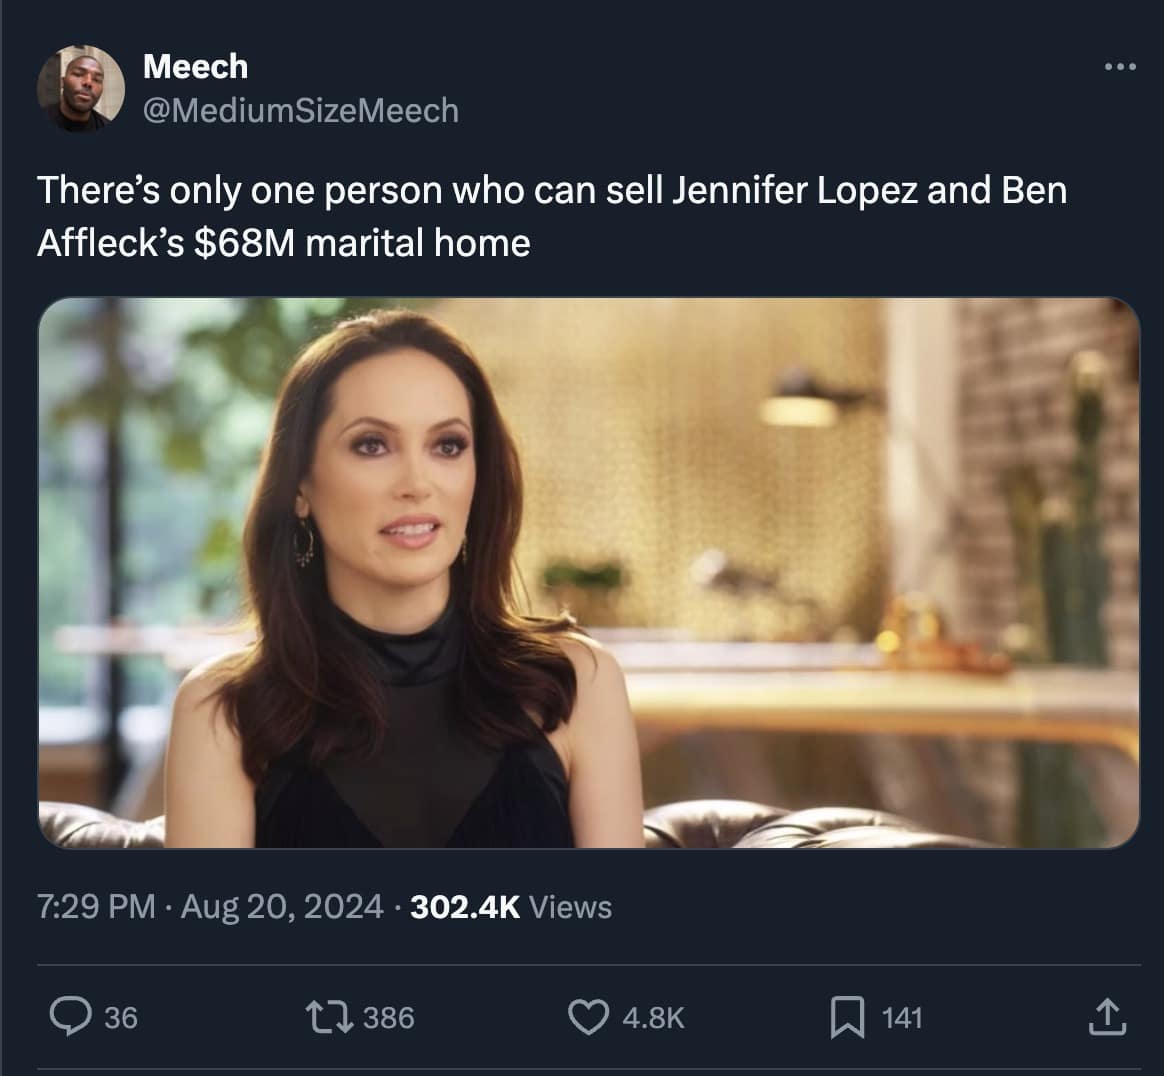The width and height of the screenshot is (1164, 1076).
Task: Select the @MediumSizeMeech handle
Action: pos(300,110)
